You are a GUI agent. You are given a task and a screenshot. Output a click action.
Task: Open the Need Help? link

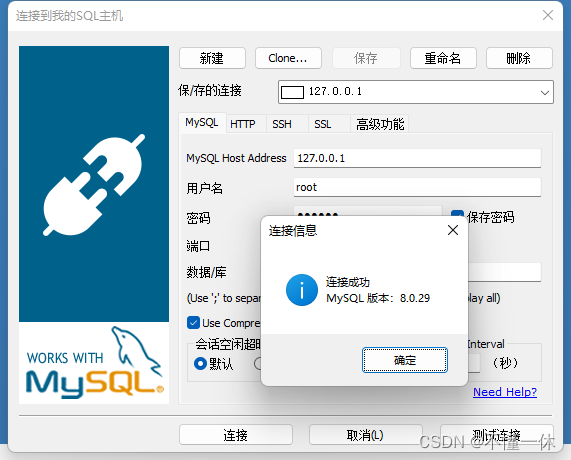pyautogui.click(x=505, y=392)
